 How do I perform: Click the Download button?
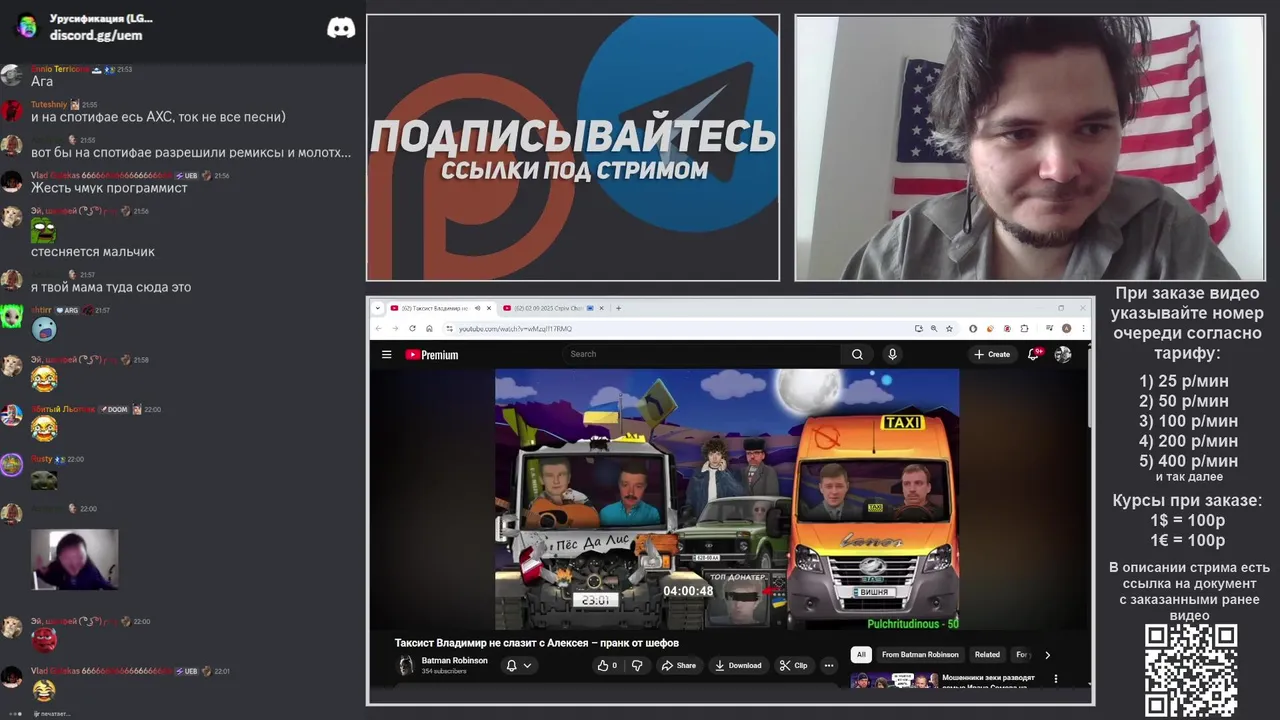pyautogui.click(x=738, y=665)
